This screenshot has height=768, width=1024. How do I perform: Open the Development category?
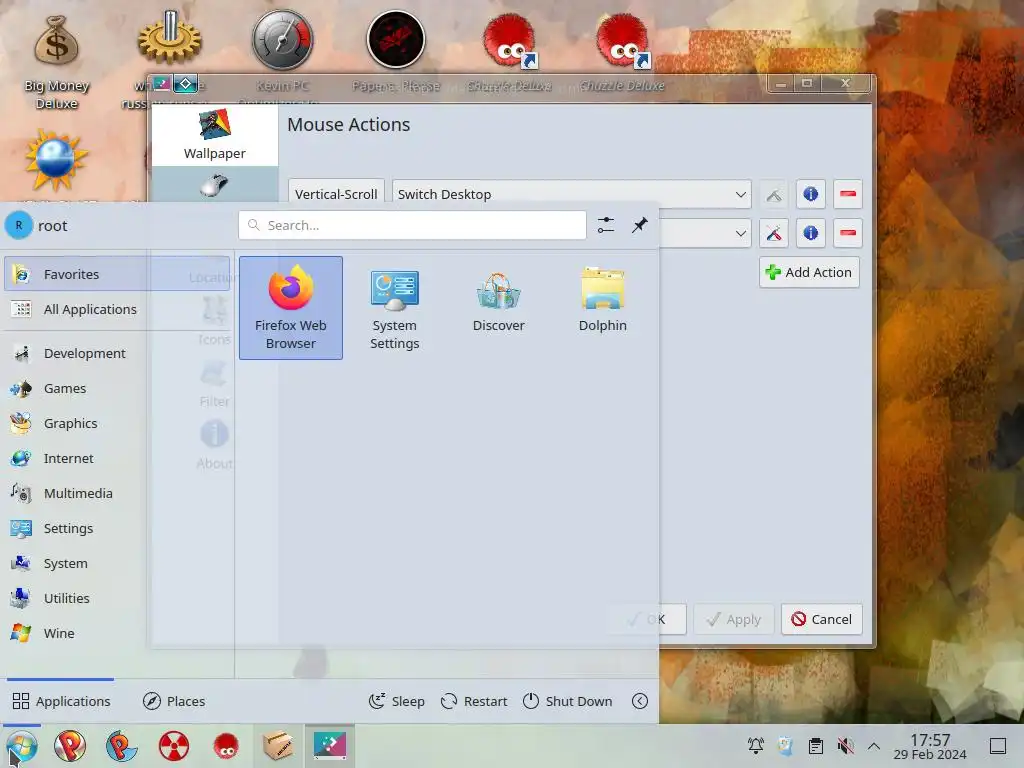117,353
